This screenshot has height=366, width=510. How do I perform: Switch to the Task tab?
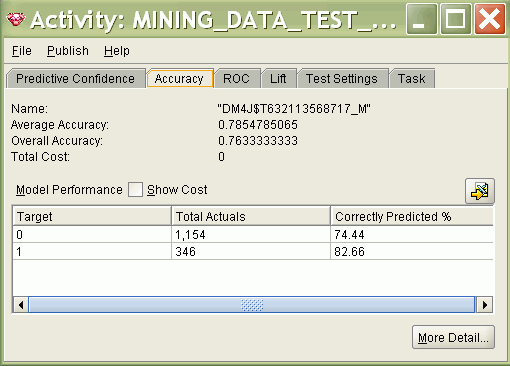coord(412,79)
